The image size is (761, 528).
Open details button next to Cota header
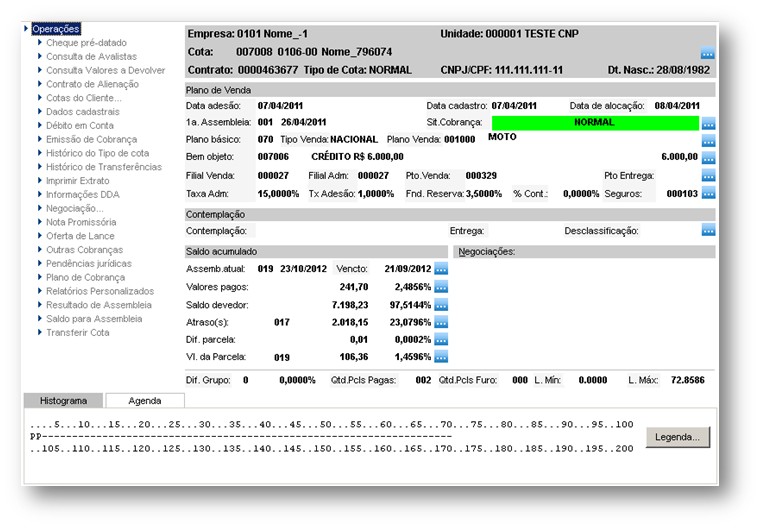[x=708, y=53]
